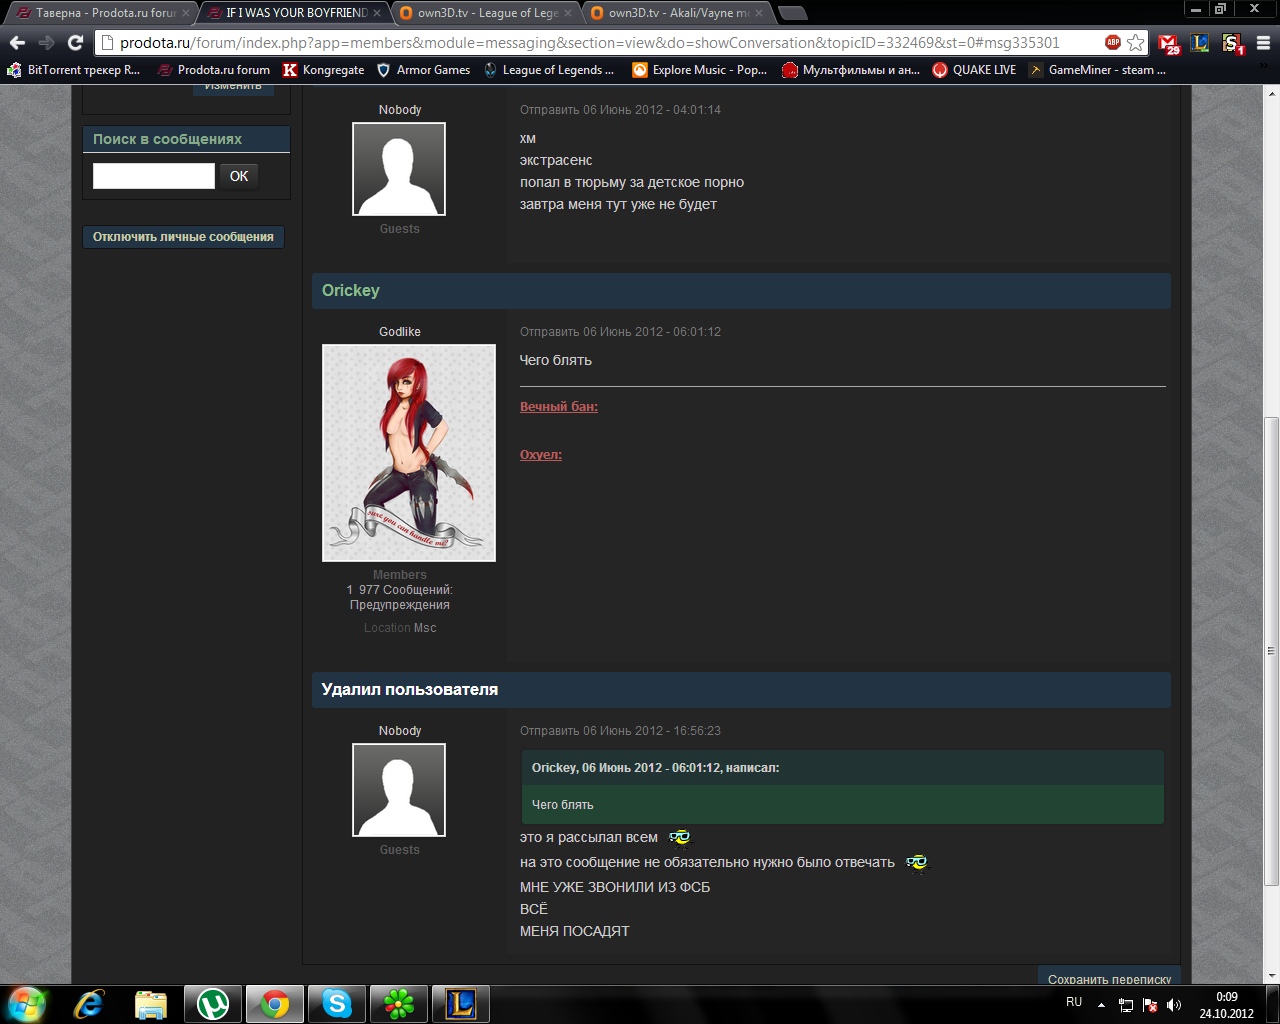
Task: Bookmark this page with the star icon
Action: pyautogui.click(x=1135, y=43)
